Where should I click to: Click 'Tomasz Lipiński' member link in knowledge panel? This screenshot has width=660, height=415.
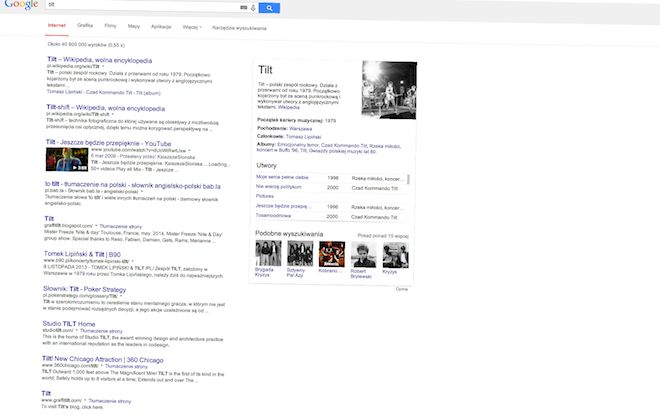pyautogui.click(x=303, y=137)
